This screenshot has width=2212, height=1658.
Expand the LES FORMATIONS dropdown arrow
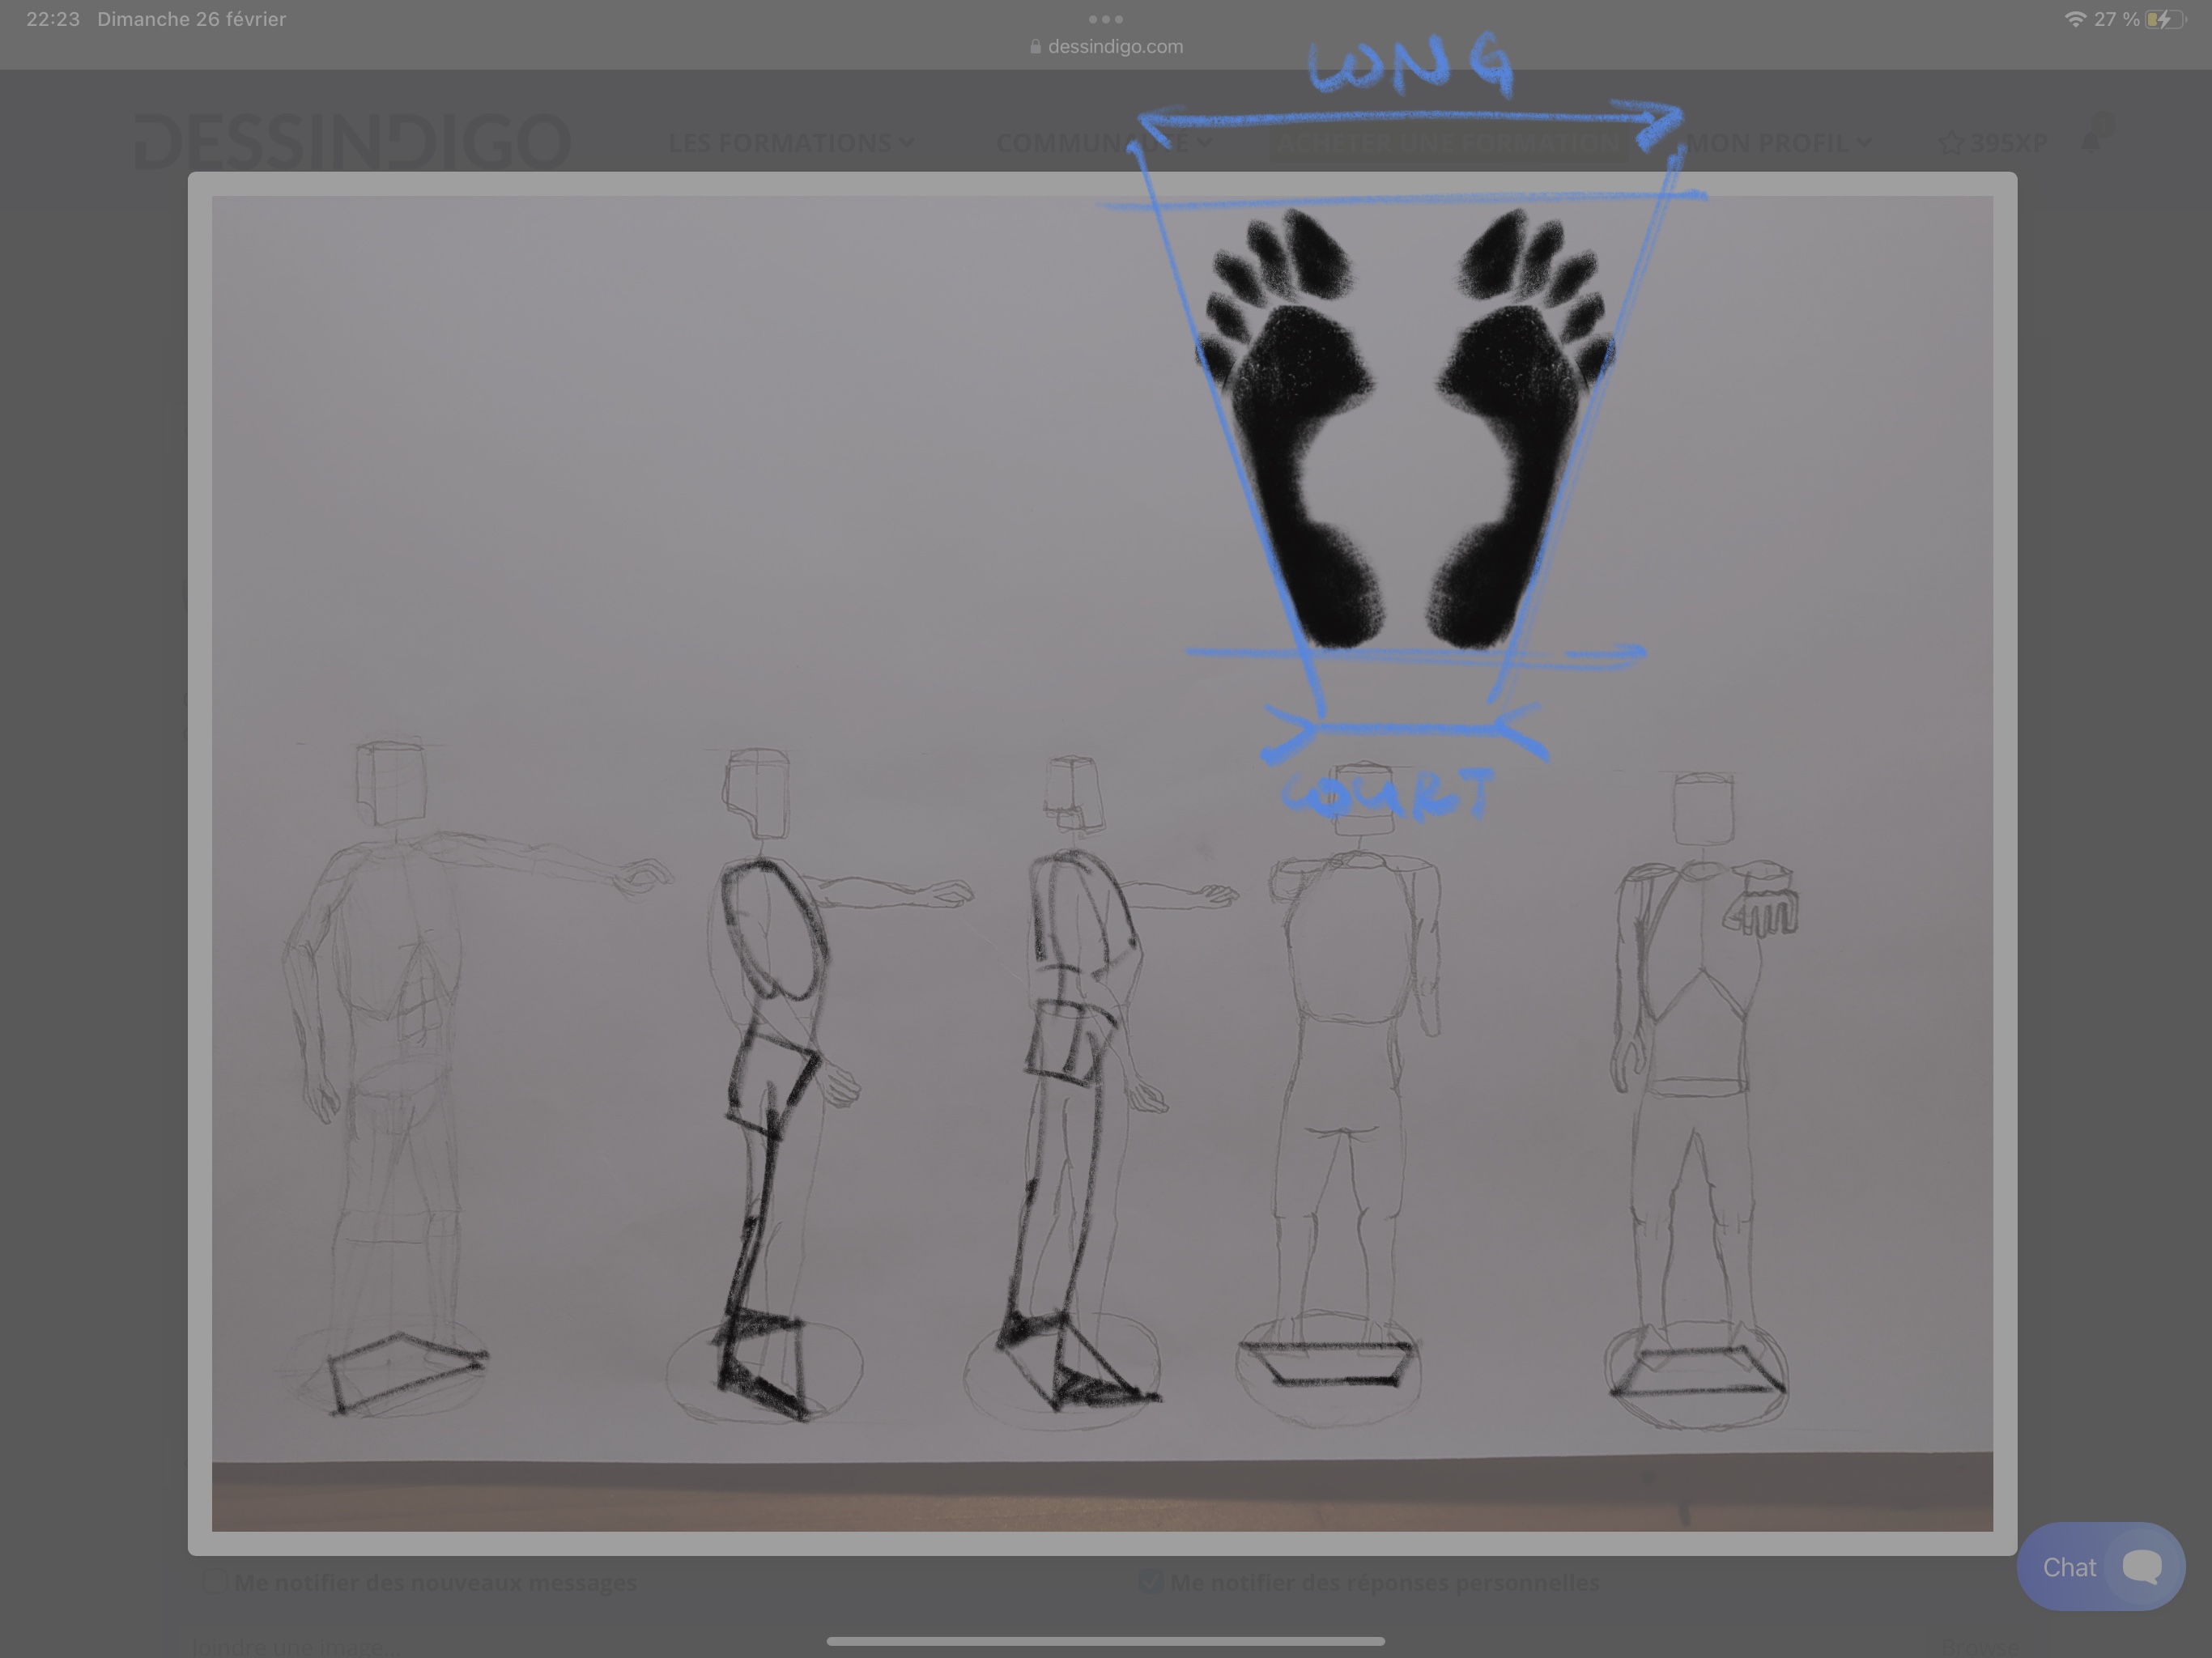point(907,143)
